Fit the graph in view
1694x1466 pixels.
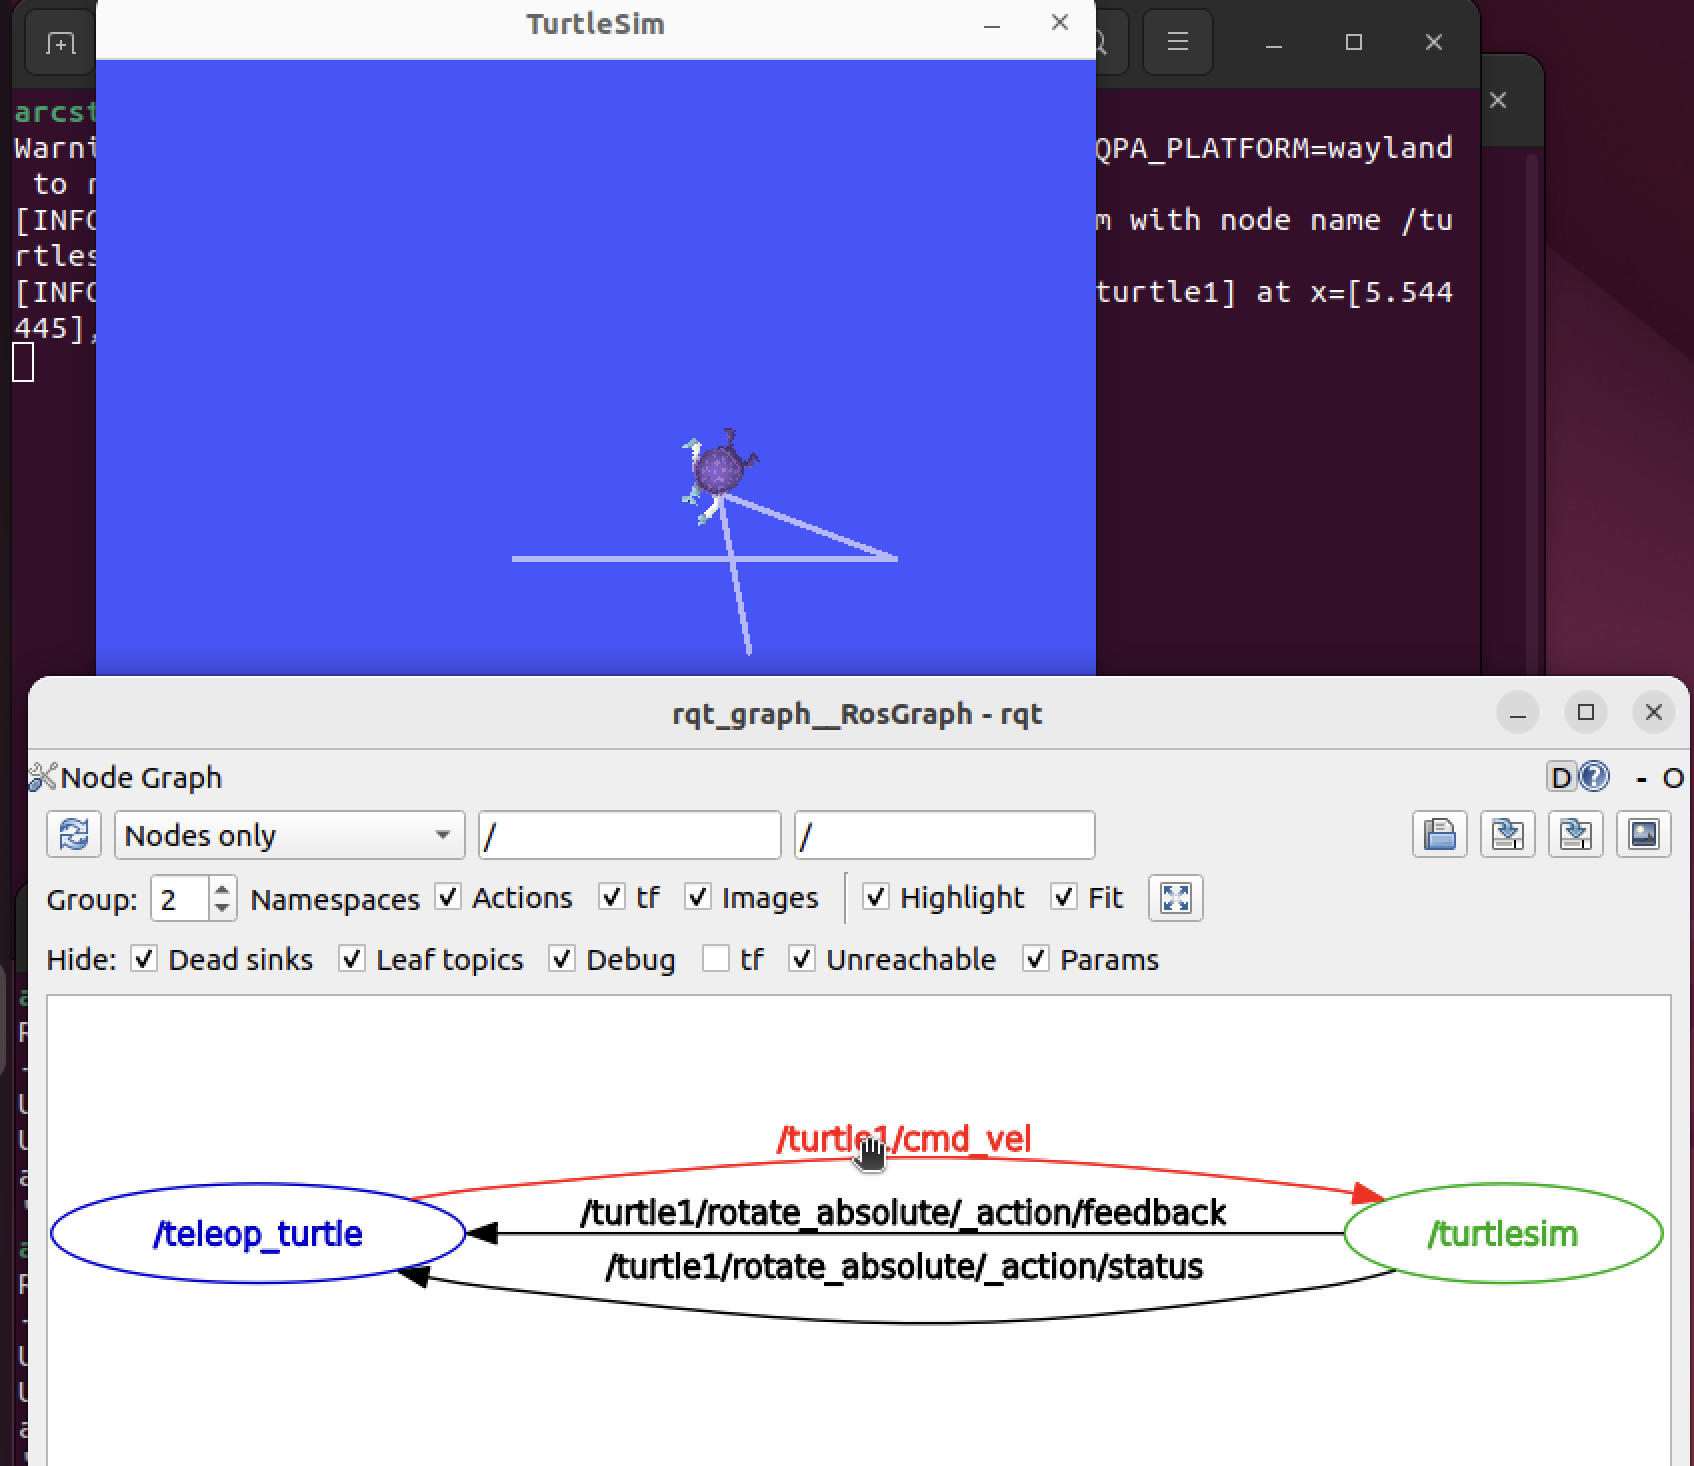[x=1176, y=897]
